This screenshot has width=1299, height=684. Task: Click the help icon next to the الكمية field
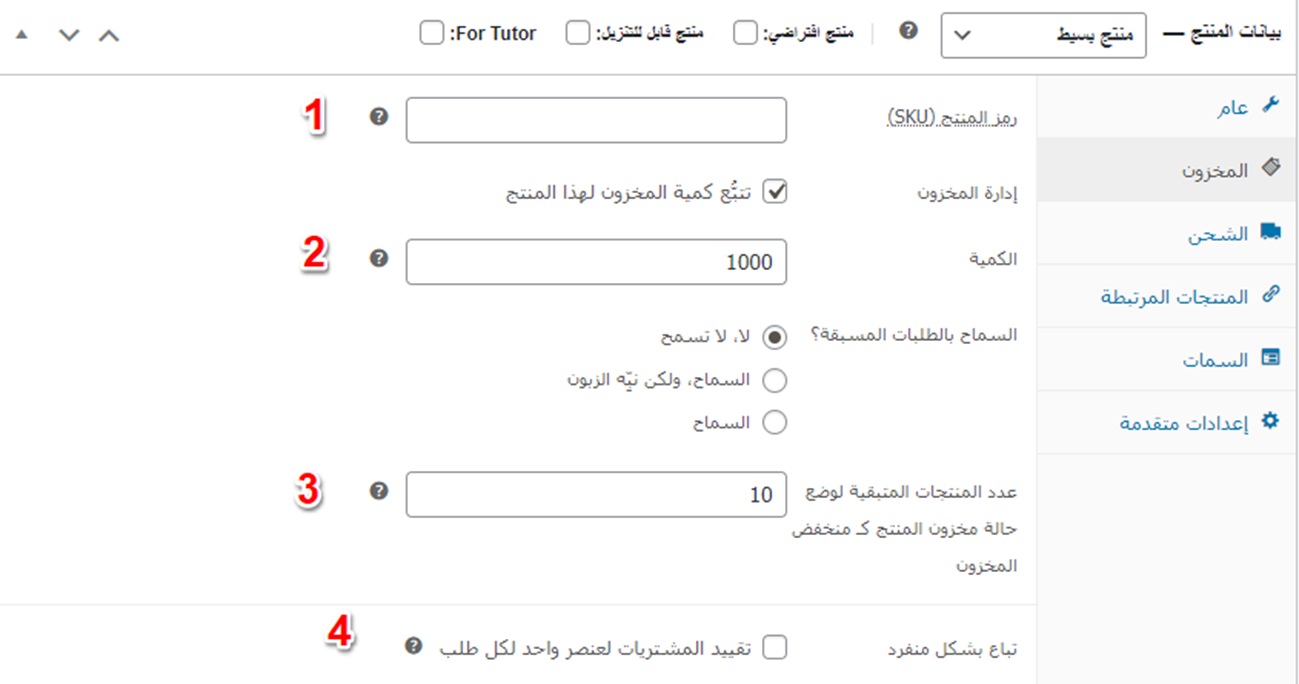[x=378, y=258]
